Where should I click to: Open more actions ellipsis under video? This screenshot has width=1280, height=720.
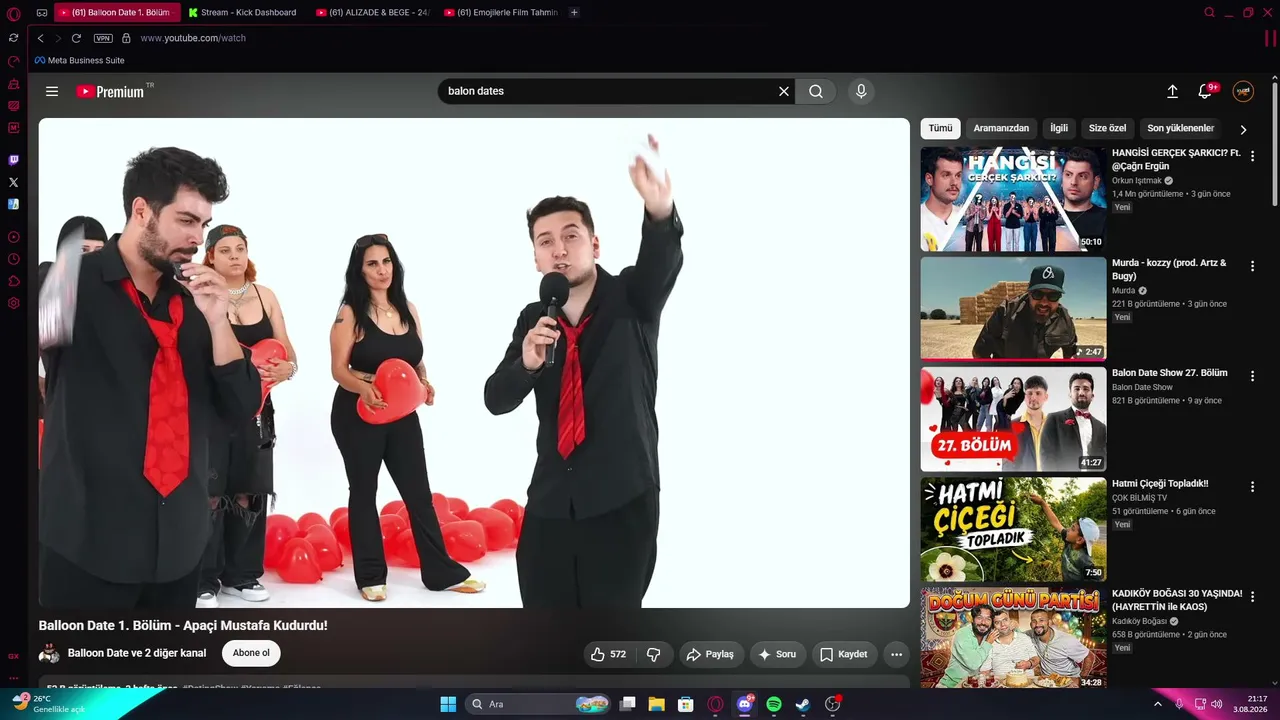click(x=897, y=654)
